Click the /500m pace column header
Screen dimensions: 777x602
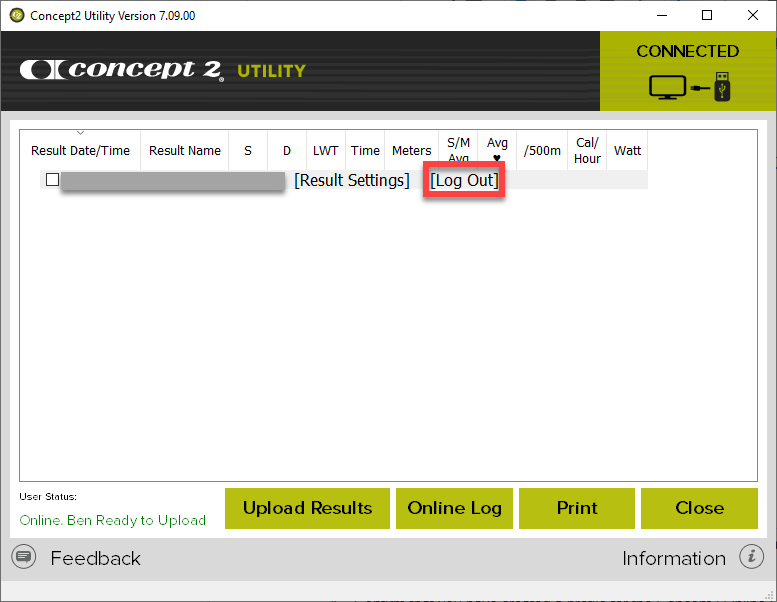point(541,151)
